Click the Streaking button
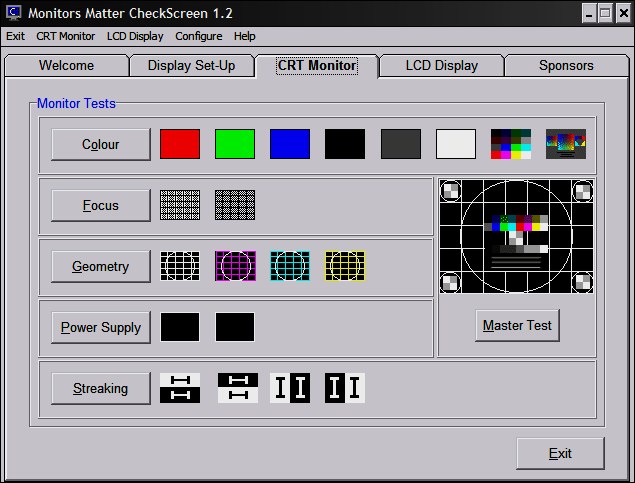635x483 pixels. pyautogui.click(x=101, y=389)
